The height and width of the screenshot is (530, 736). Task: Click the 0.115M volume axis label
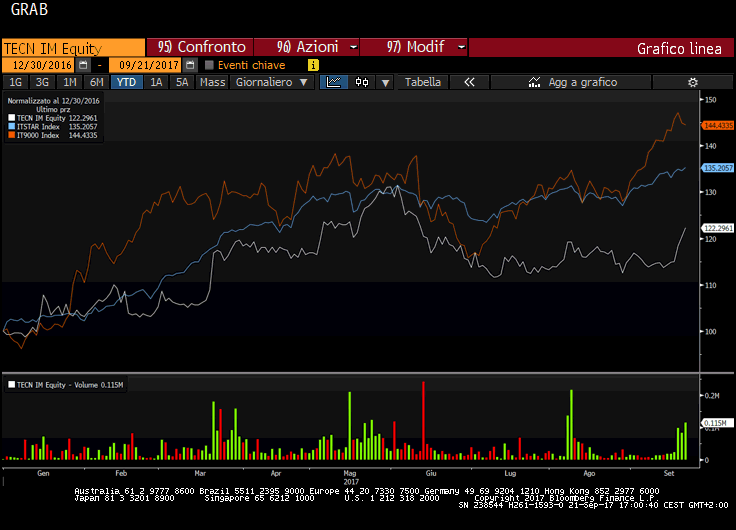coord(717,423)
